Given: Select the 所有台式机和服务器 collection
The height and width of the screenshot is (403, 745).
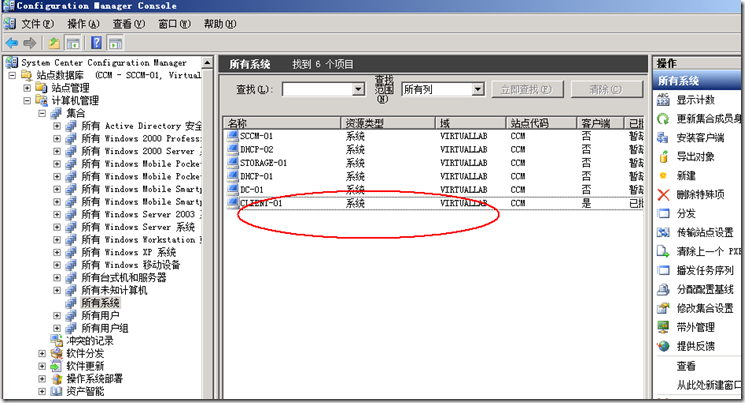Looking at the screenshot, I should (x=124, y=278).
